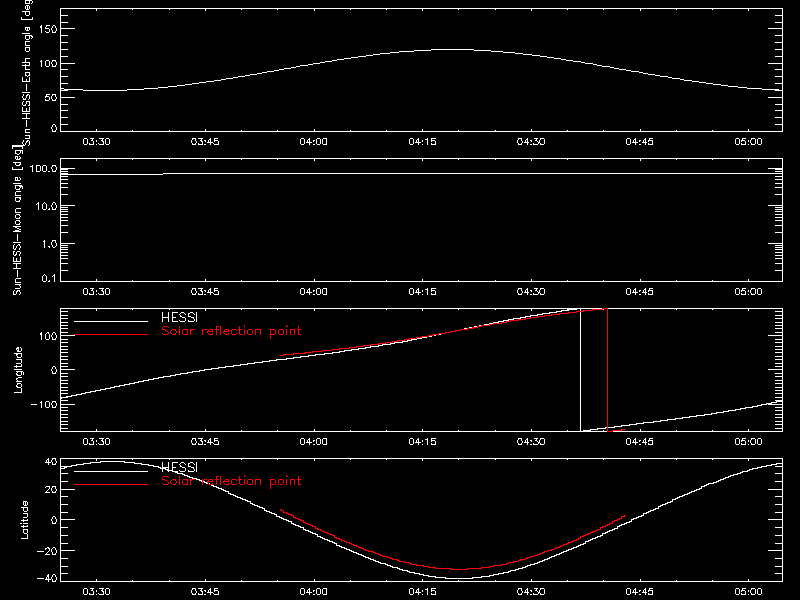The width and height of the screenshot is (800, 600).
Task: Click the 100.0 tick on Moon angle axis
Action: (43, 169)
